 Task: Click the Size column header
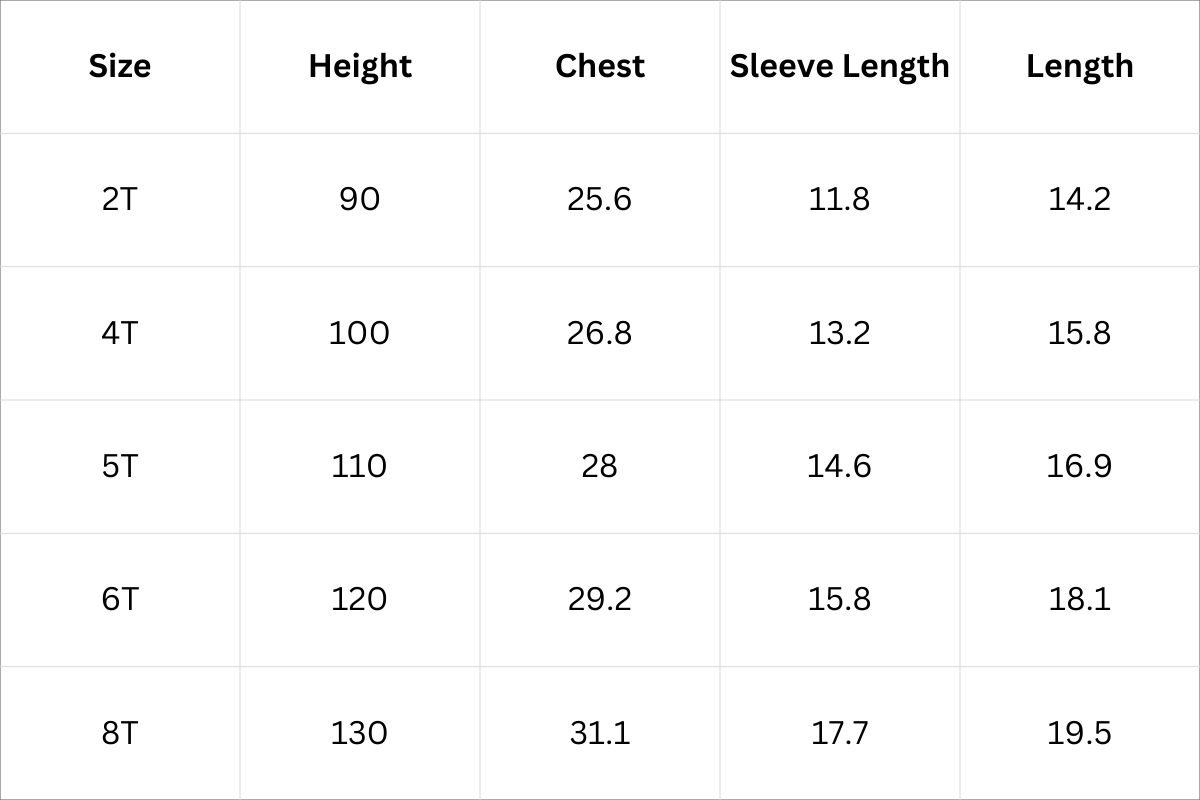pos(120,66)
